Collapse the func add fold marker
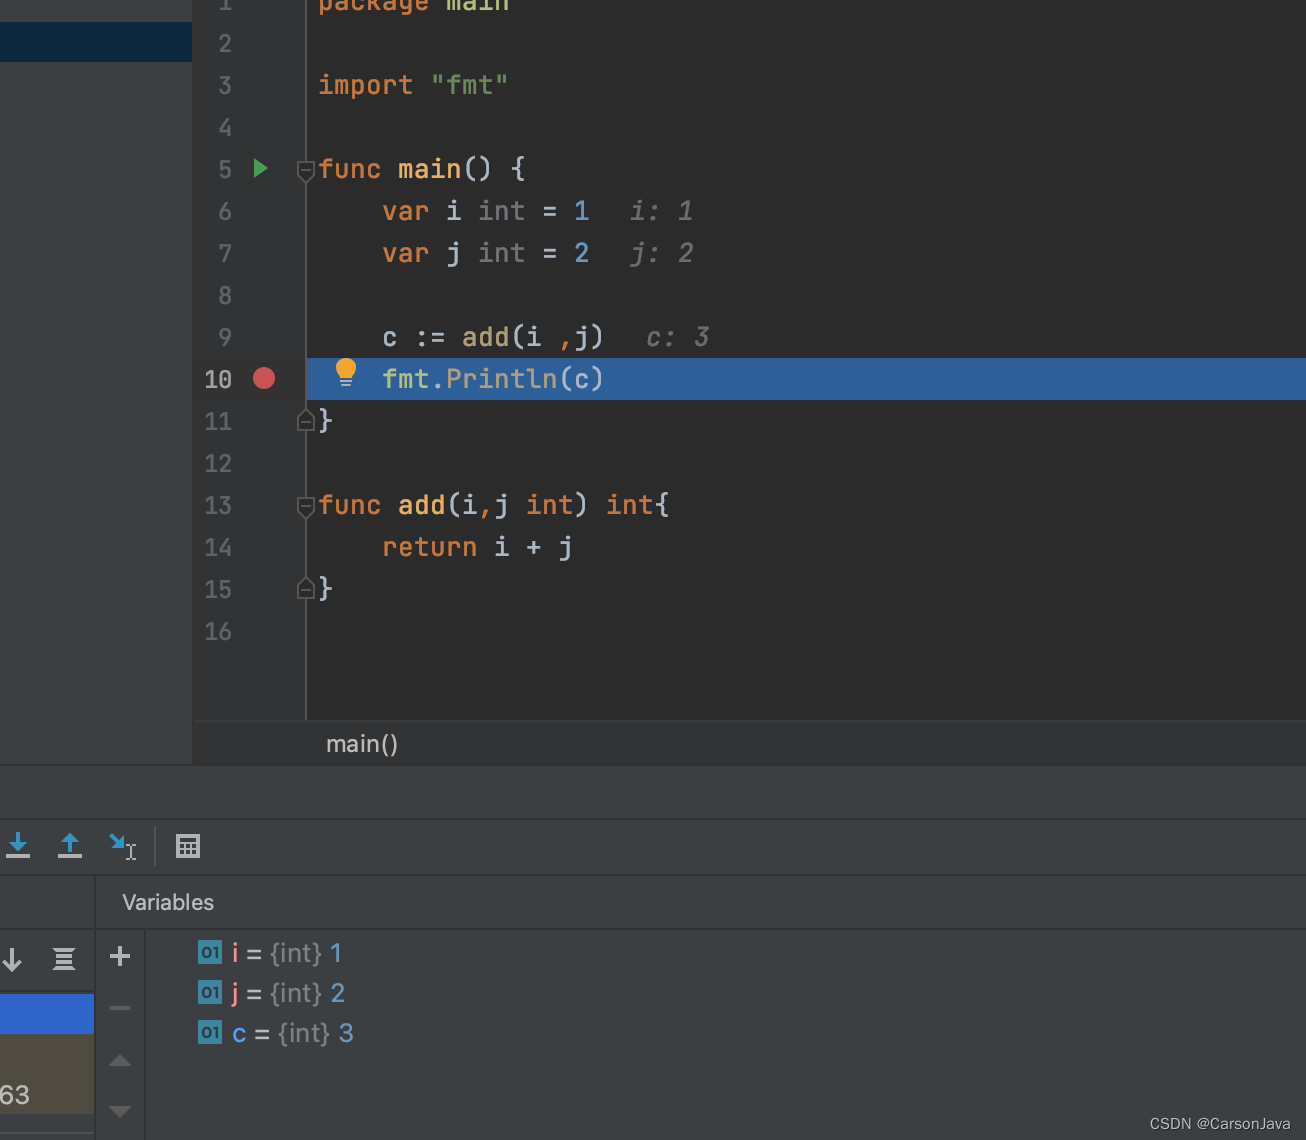Image resolution: width=1306 pixels, height=1140 pixels. [x=306, y=507]
